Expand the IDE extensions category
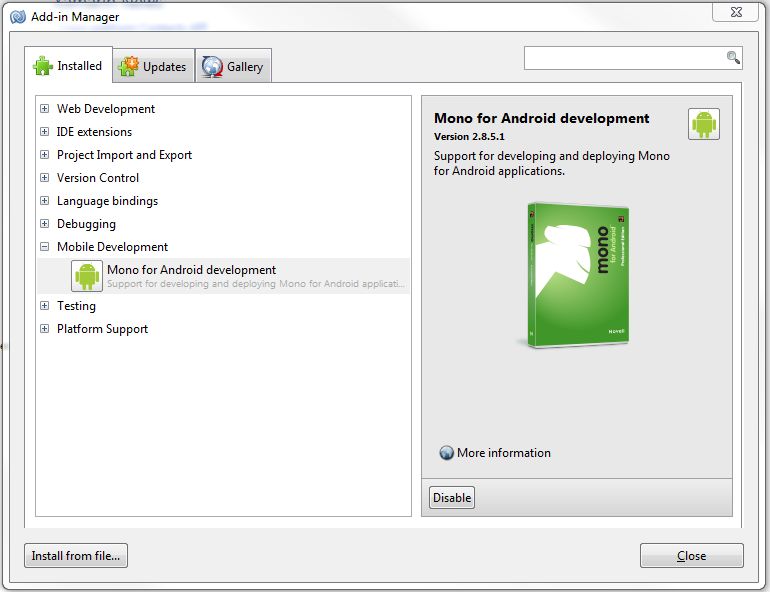Screen dimensions: 770x592 pyautogui.click(x=45, y=132)
